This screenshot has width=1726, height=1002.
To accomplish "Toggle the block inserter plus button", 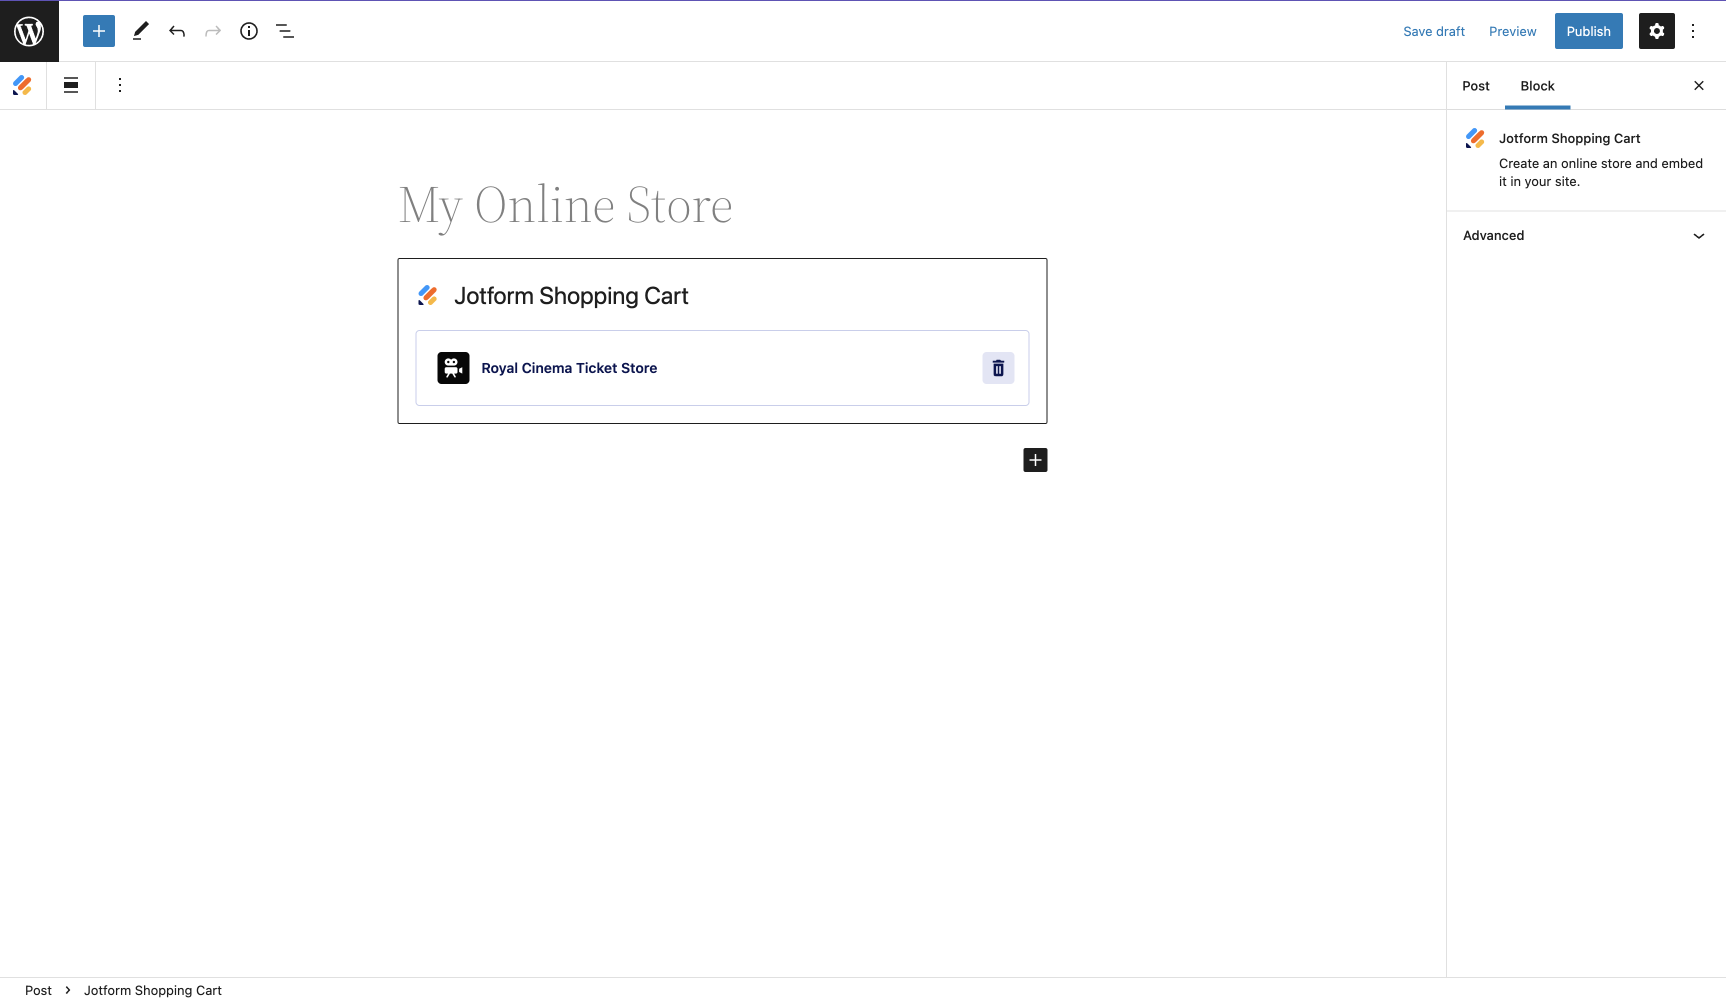I will 99,31.
